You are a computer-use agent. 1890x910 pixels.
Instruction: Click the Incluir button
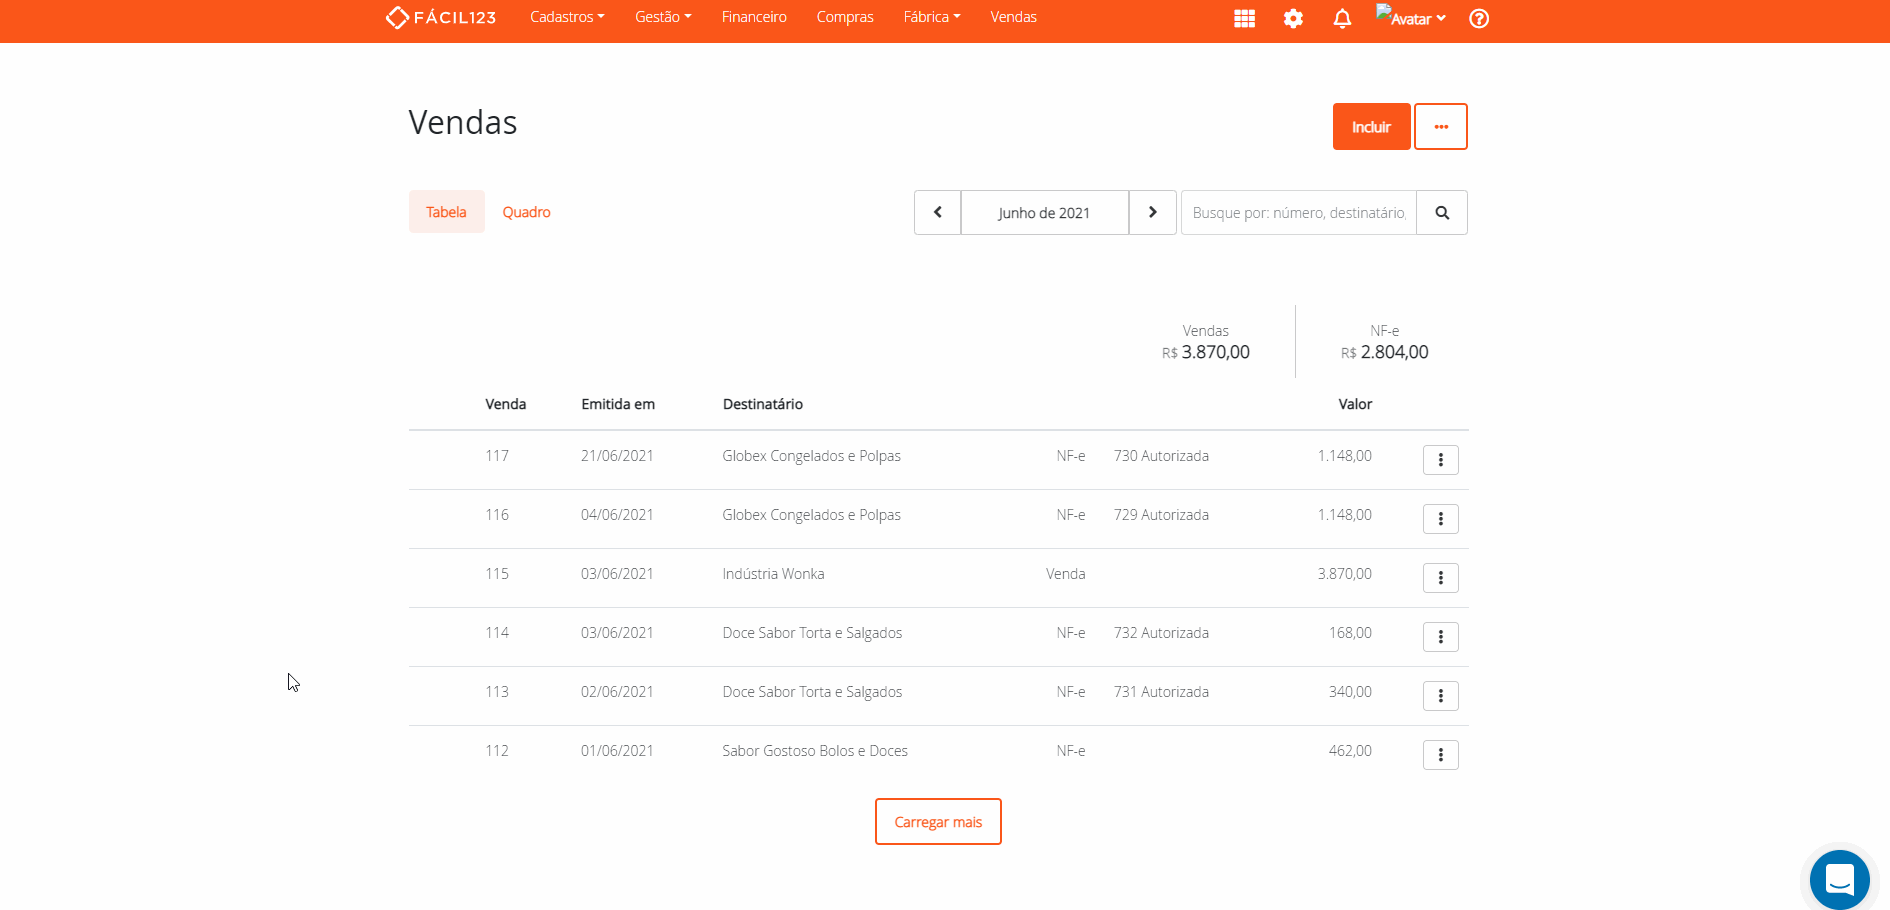point(1371,127)
